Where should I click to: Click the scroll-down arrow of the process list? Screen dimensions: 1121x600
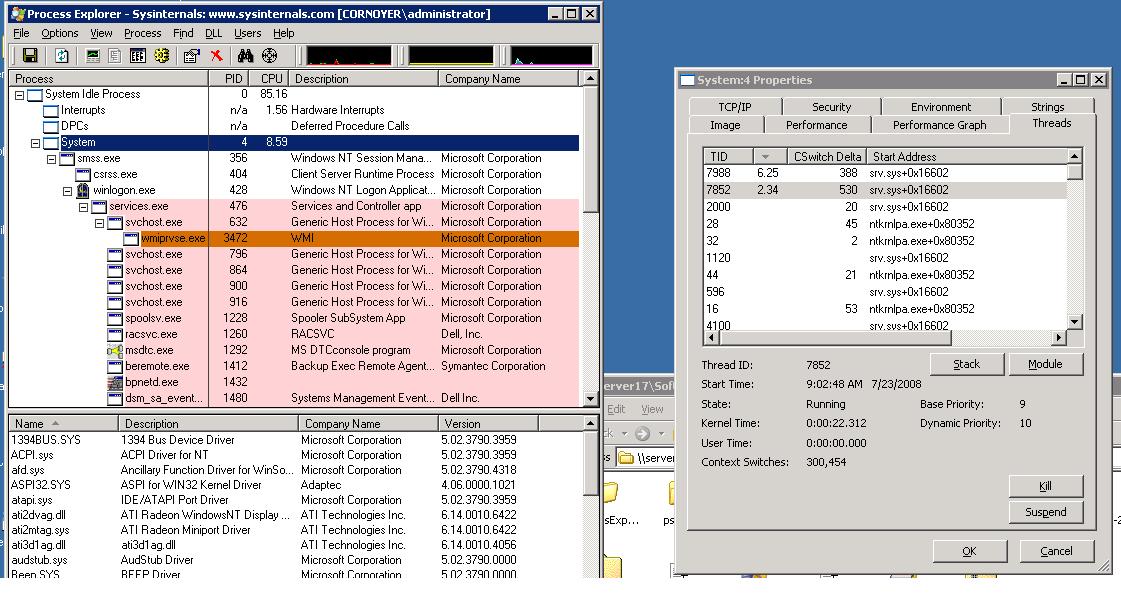[591, 399]
